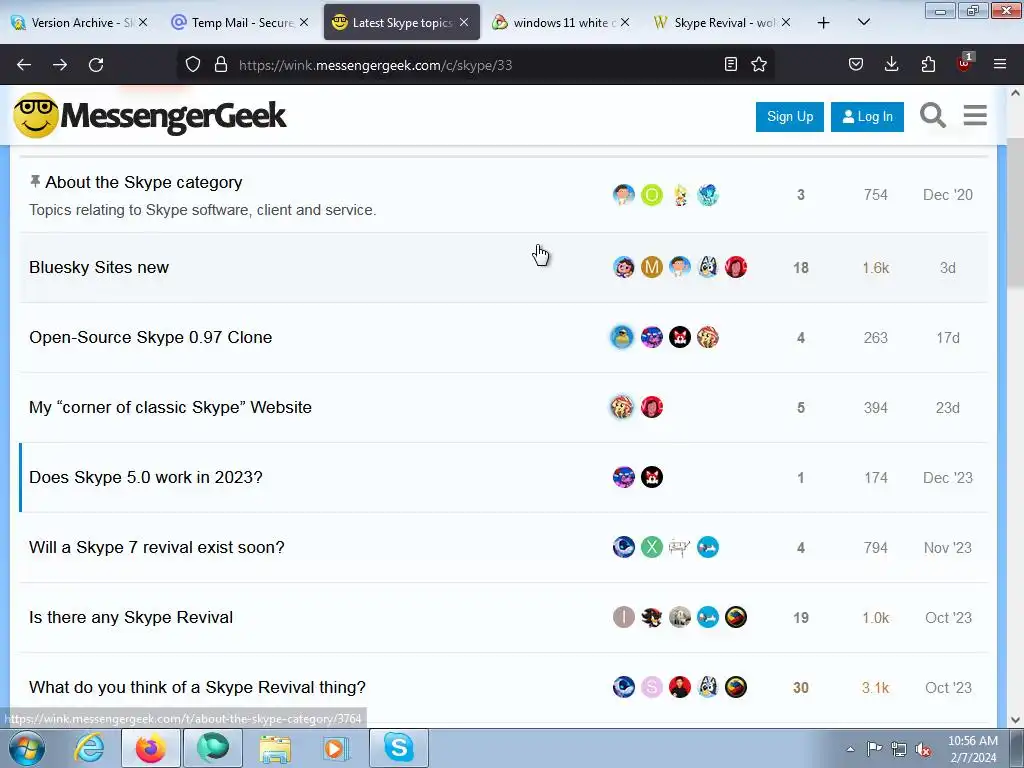
Task: Click red avatar in classic Skype Website row
Action: pyautogui.click(x=652, y=407)
